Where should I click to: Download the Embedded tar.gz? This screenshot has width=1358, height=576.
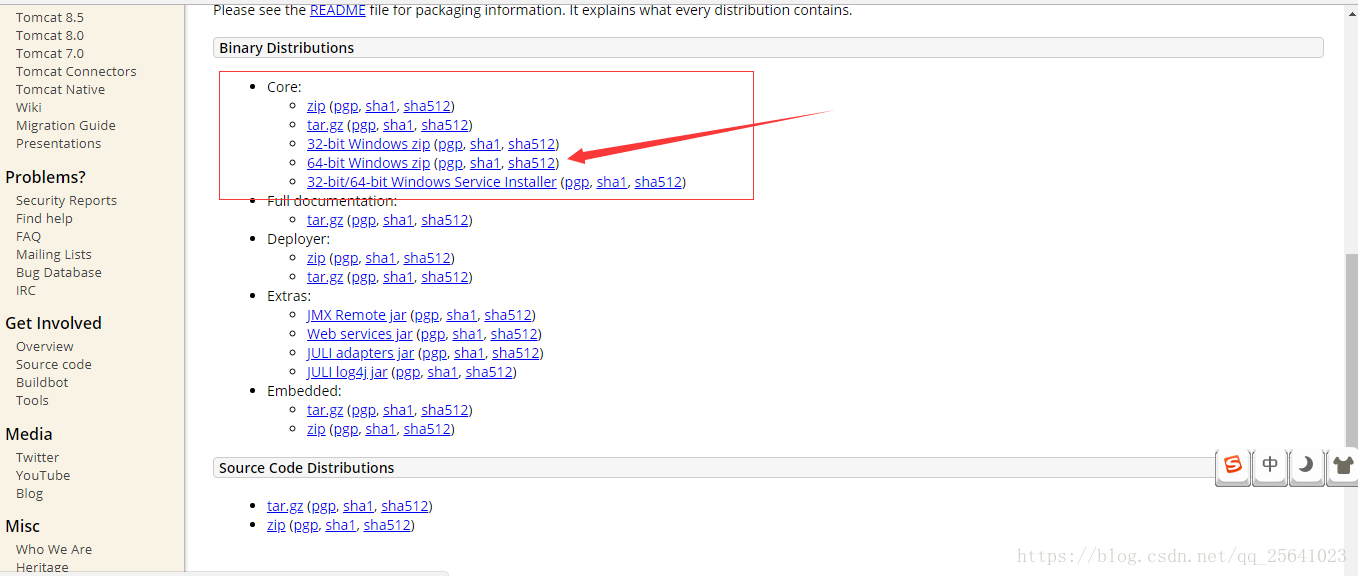click(x=325, y=410)
